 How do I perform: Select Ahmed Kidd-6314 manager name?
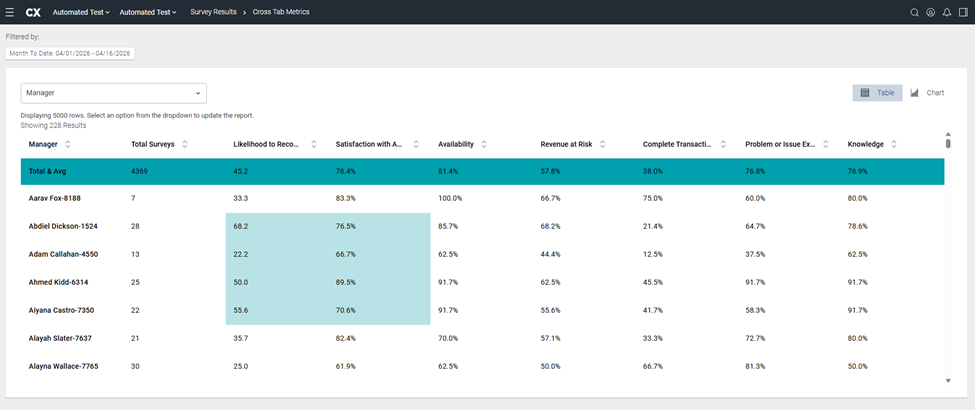[58, 282]
